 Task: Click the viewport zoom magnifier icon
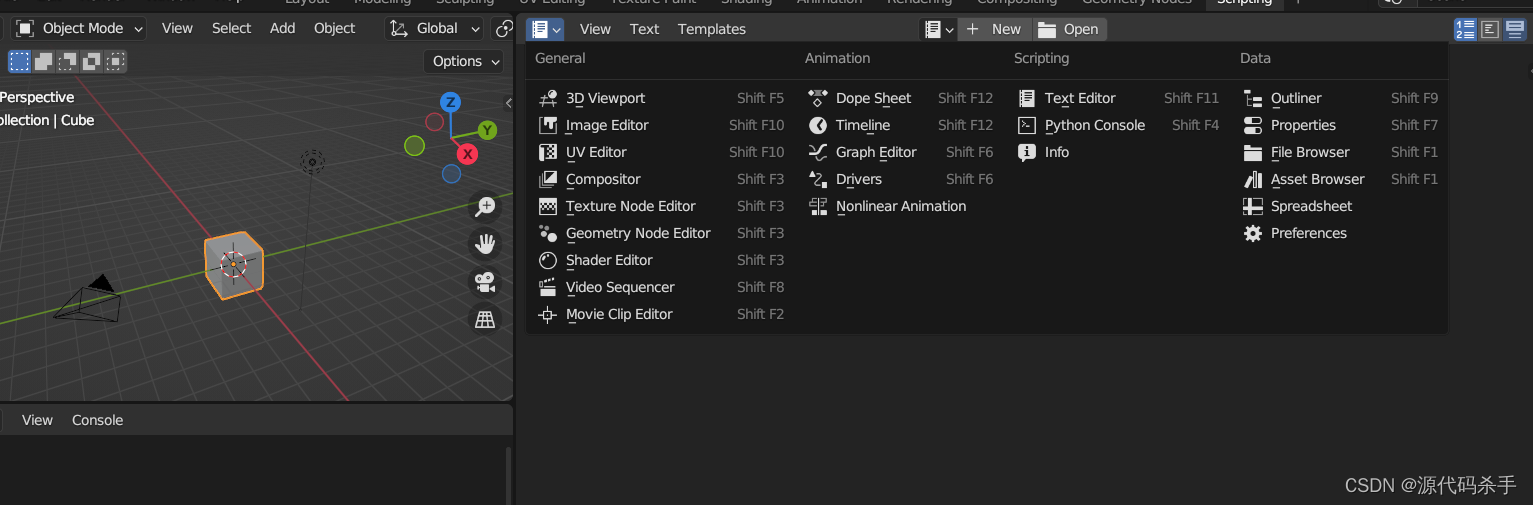[485, 207]
